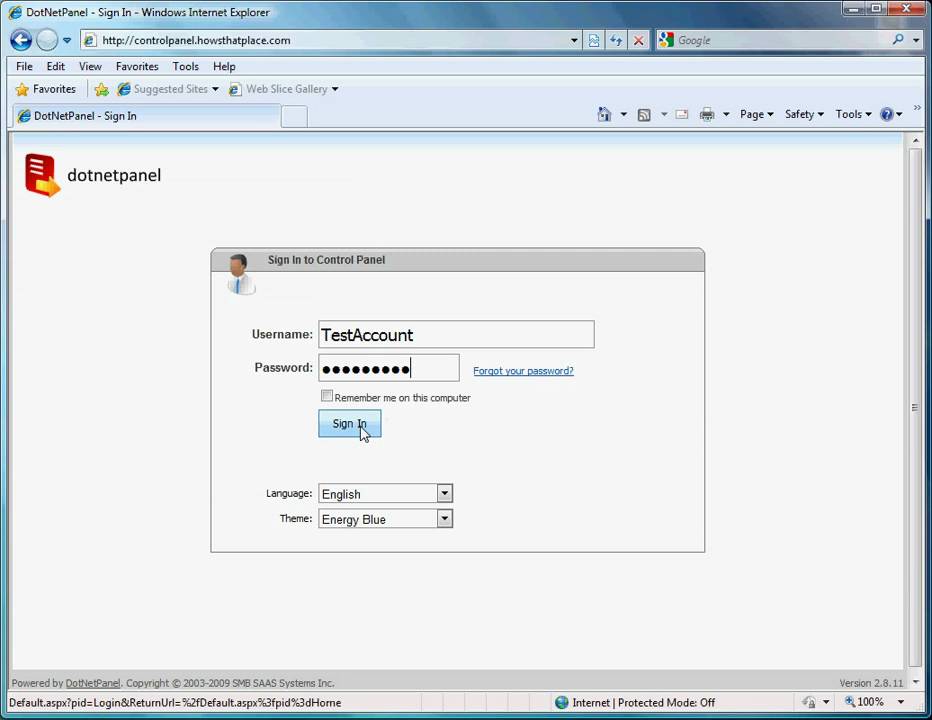This screenshot has height=720, width=932.
Task: Go back with the browser Back arrow
Action: click(21, 40)
